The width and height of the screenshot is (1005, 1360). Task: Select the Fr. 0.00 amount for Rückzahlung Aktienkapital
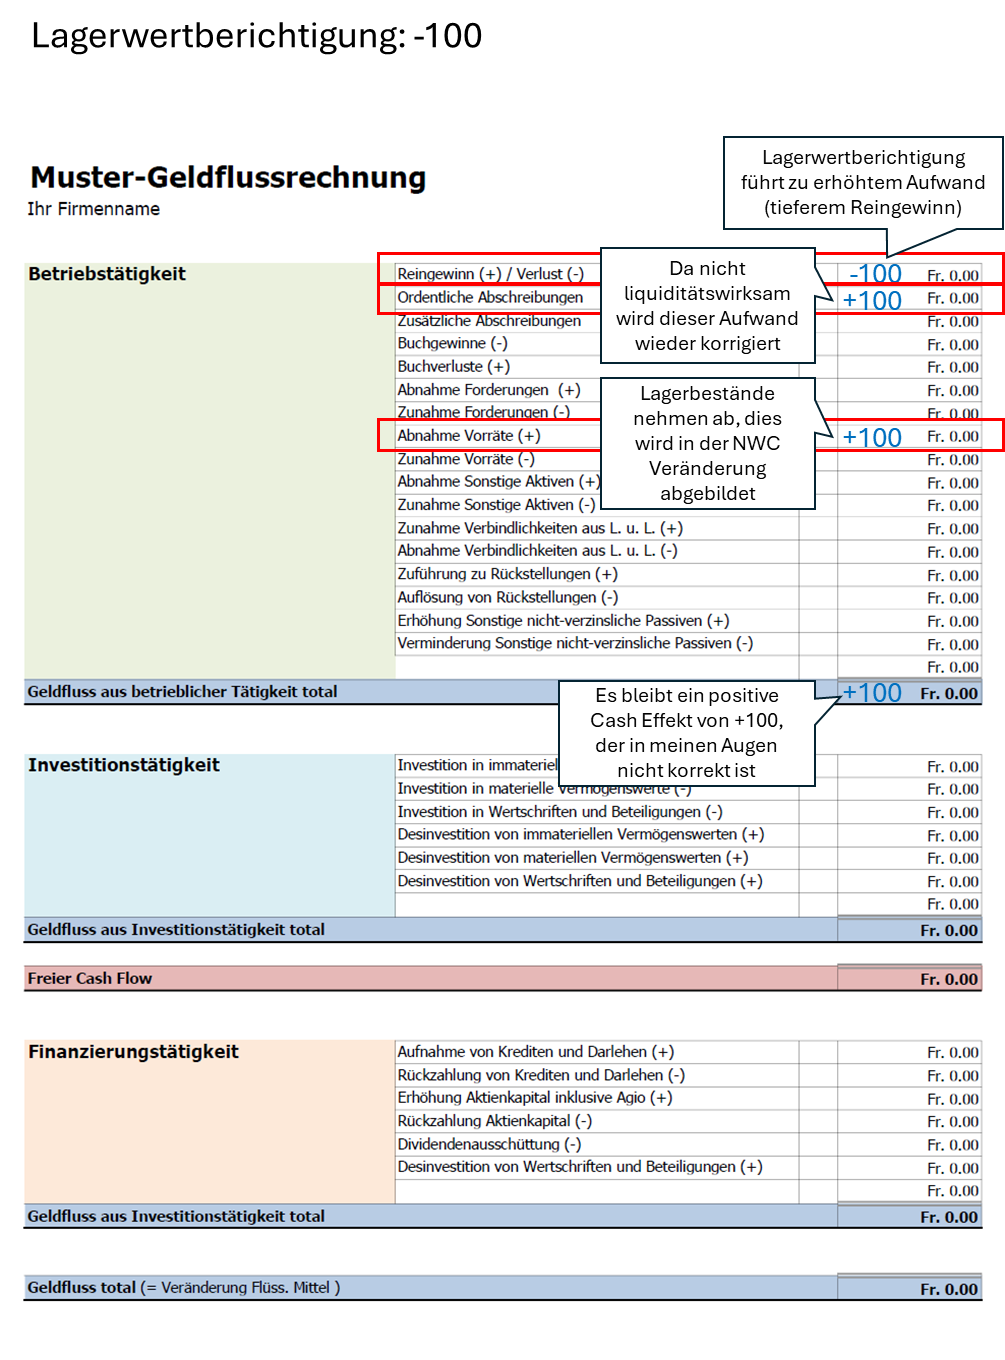[x=953, y=1122]
